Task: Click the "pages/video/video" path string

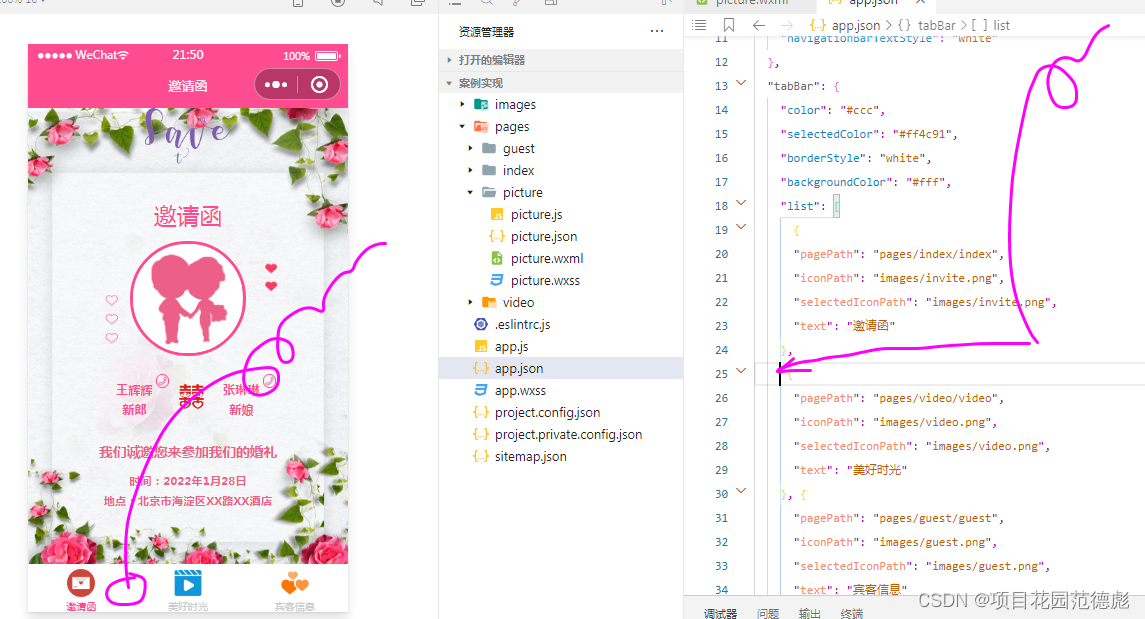Action: coord(935,399)
